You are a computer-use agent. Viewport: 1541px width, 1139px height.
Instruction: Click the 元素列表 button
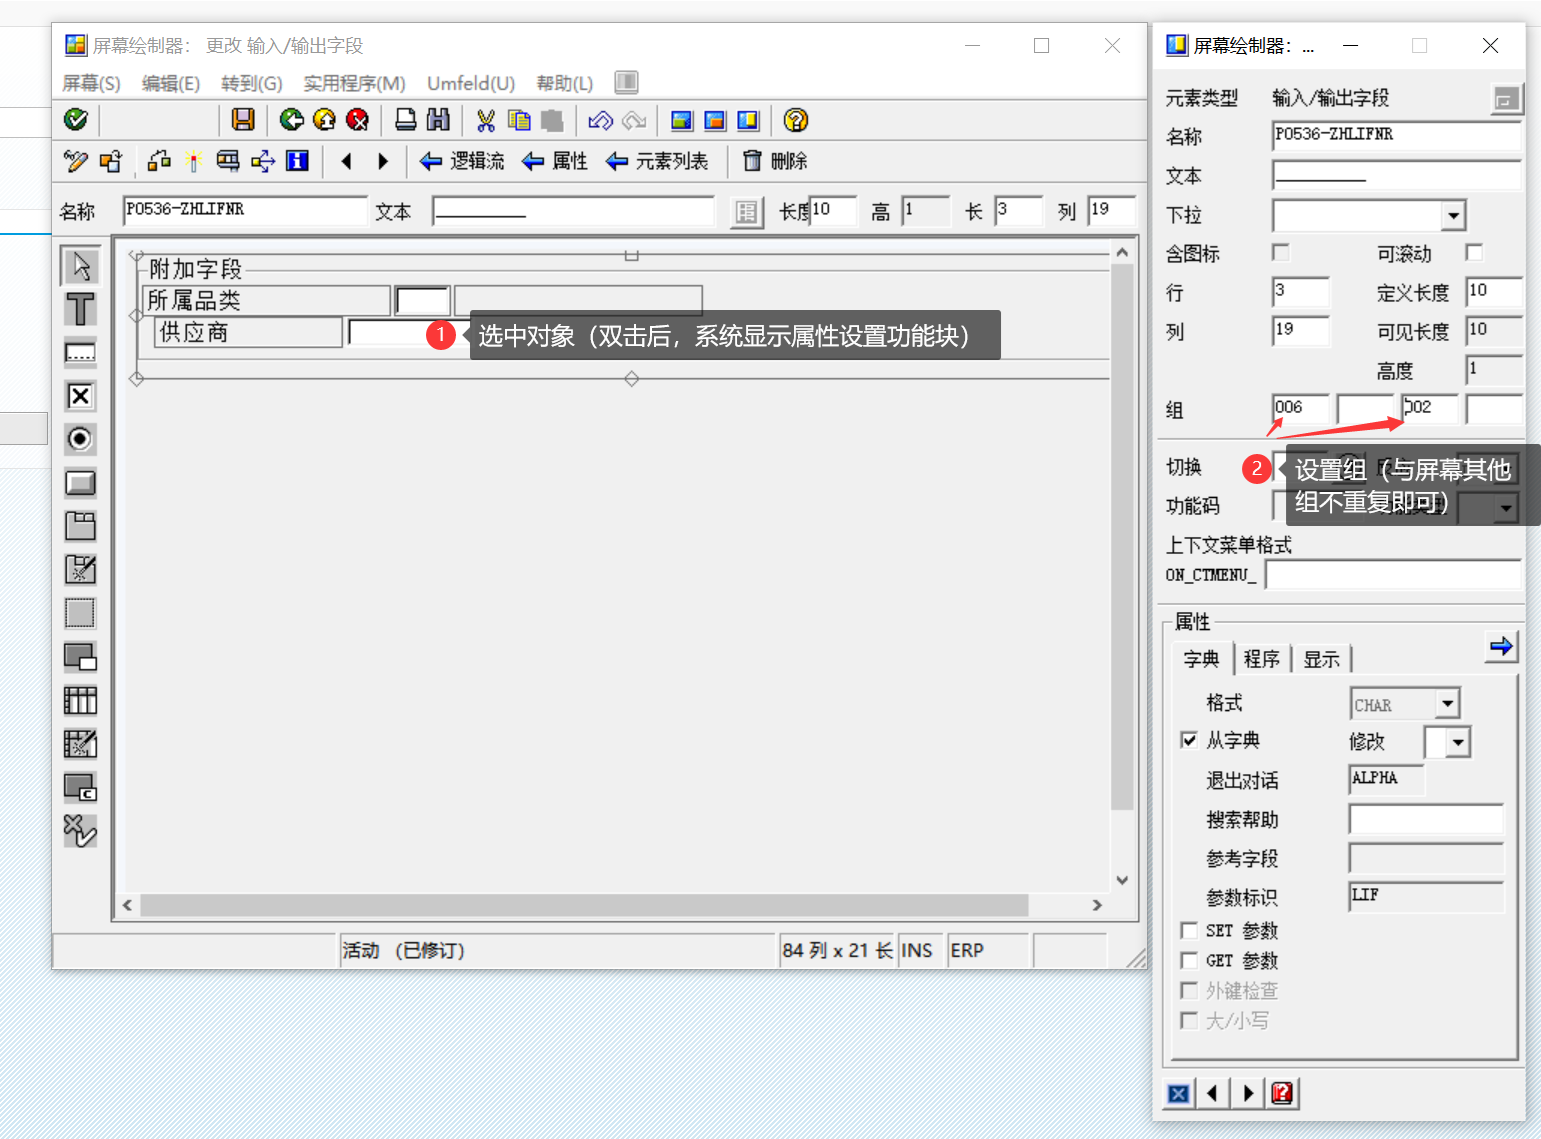(658, 161)
